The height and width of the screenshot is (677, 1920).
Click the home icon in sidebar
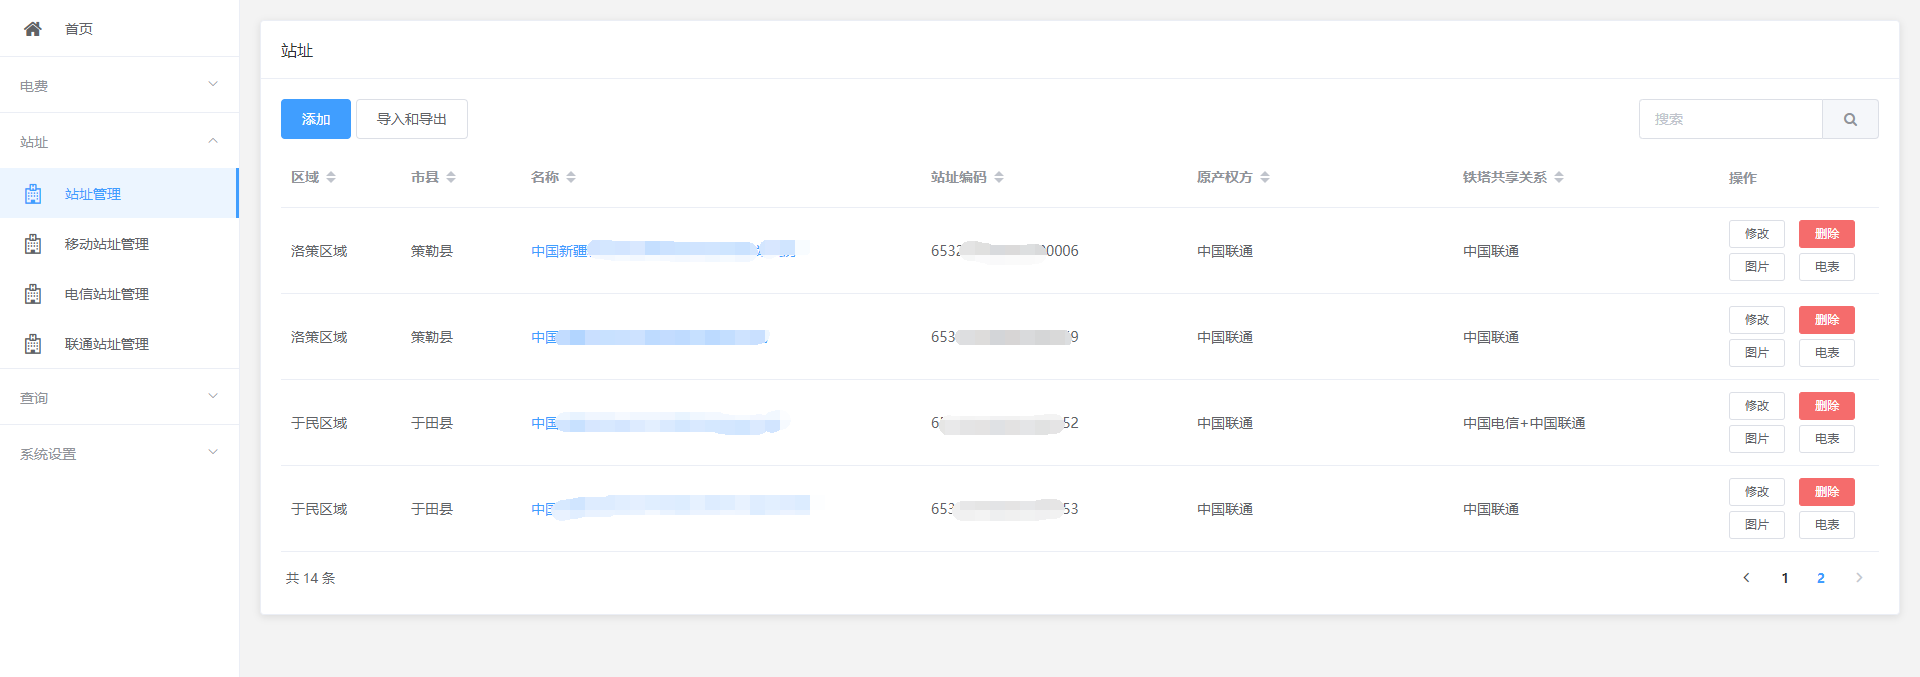pyautogui.click(x=33, y=29)
